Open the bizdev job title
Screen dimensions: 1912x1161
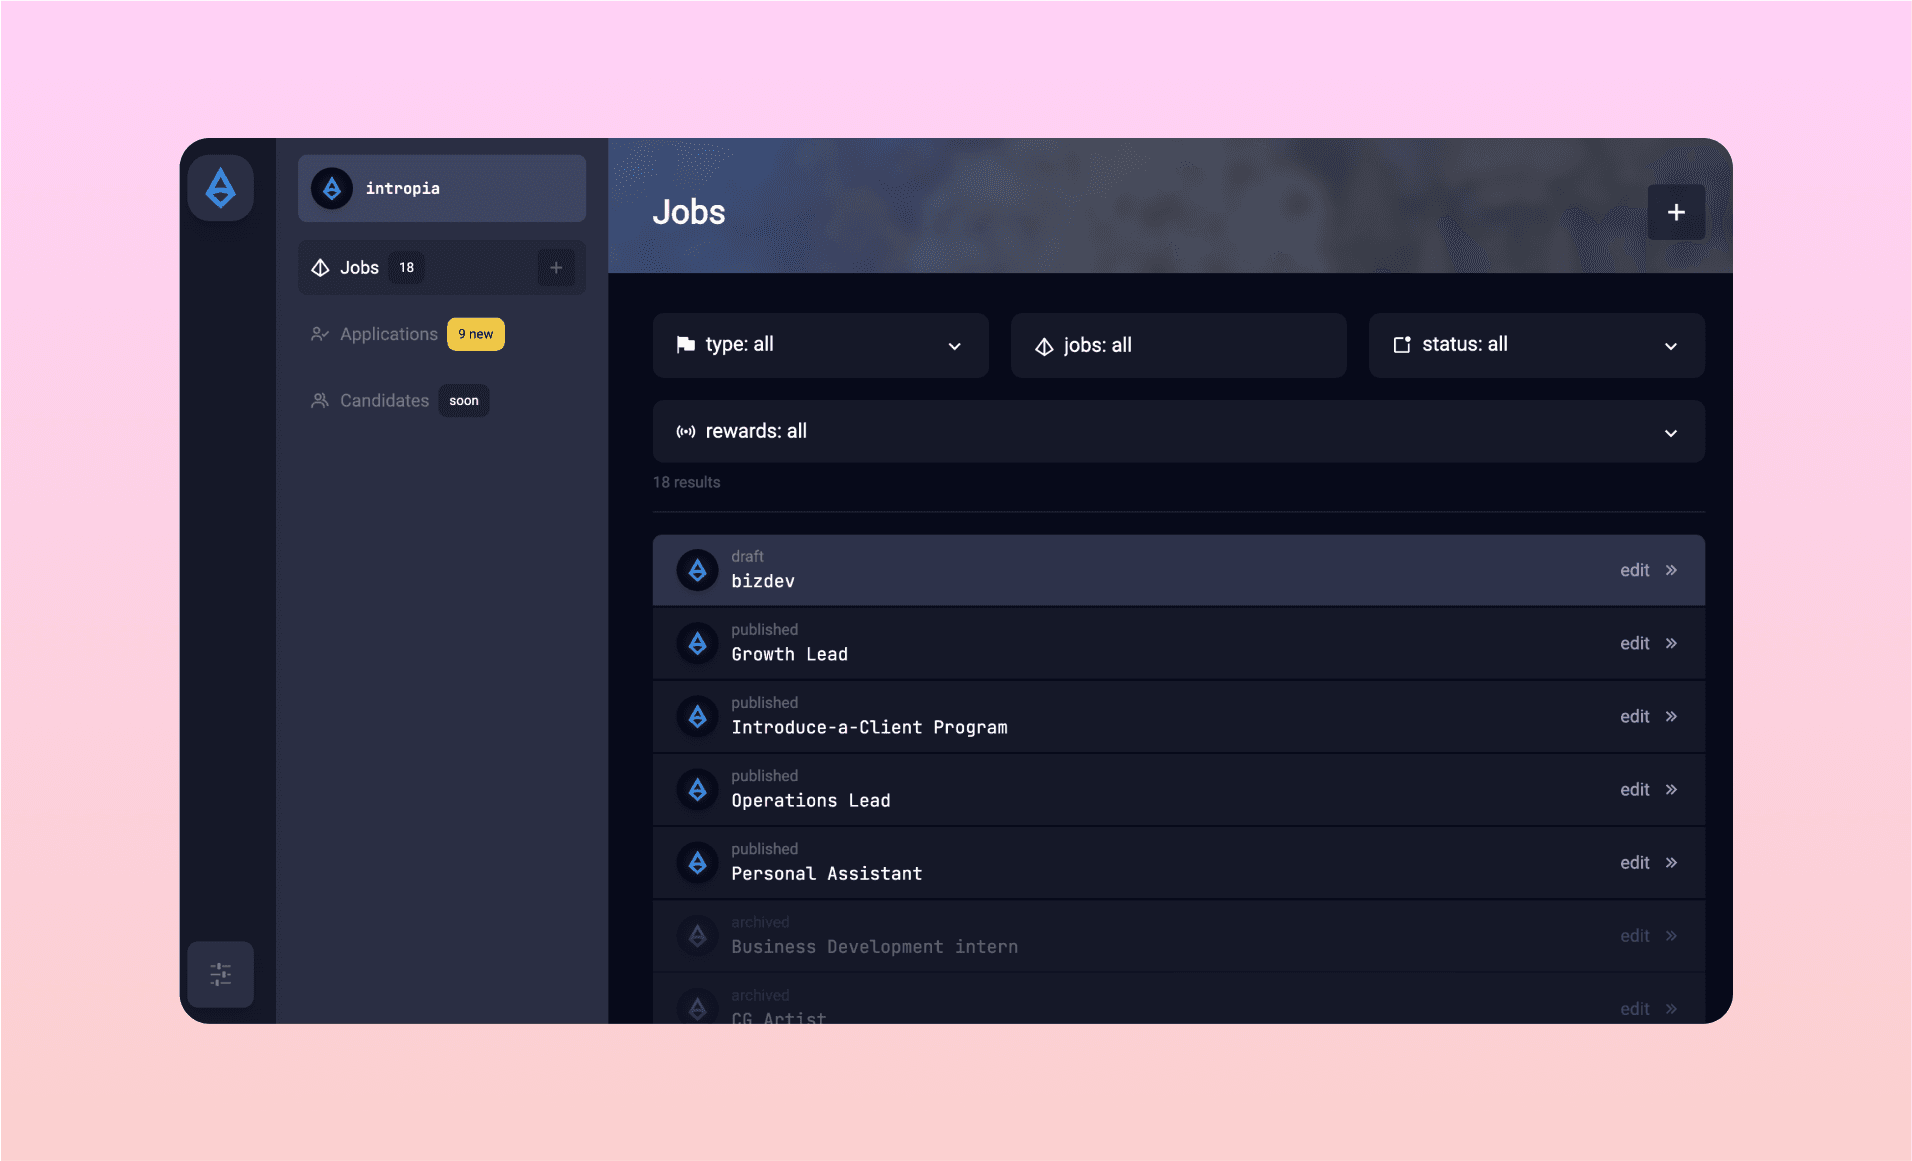(x=762, y=581)
